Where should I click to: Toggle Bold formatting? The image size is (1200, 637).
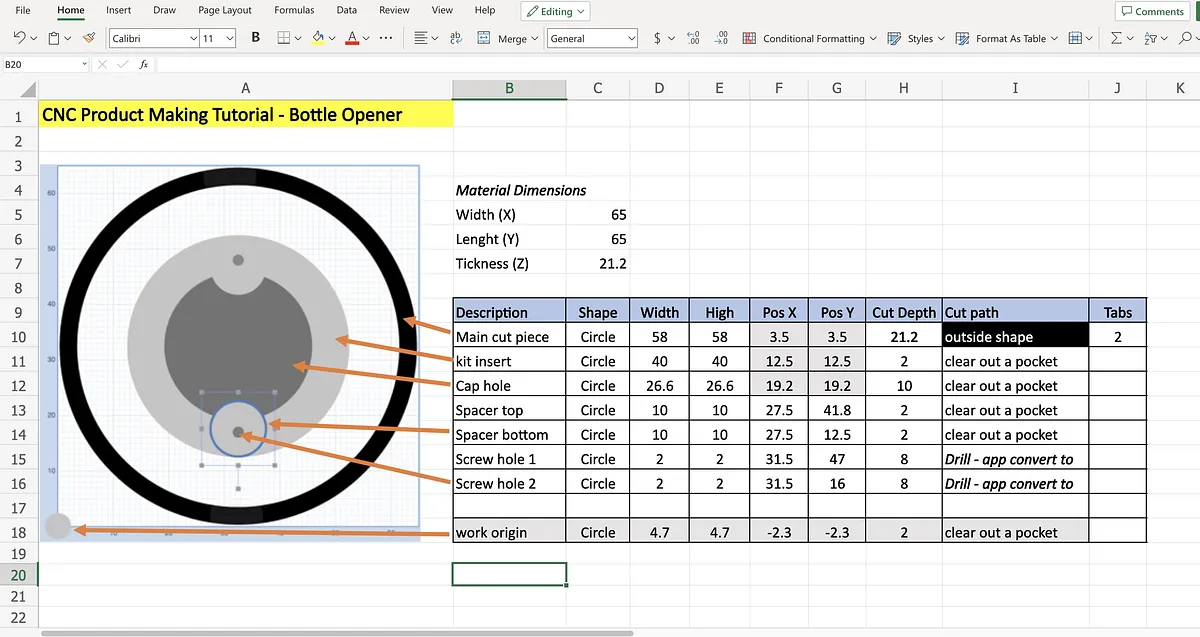tap(255, 38)
